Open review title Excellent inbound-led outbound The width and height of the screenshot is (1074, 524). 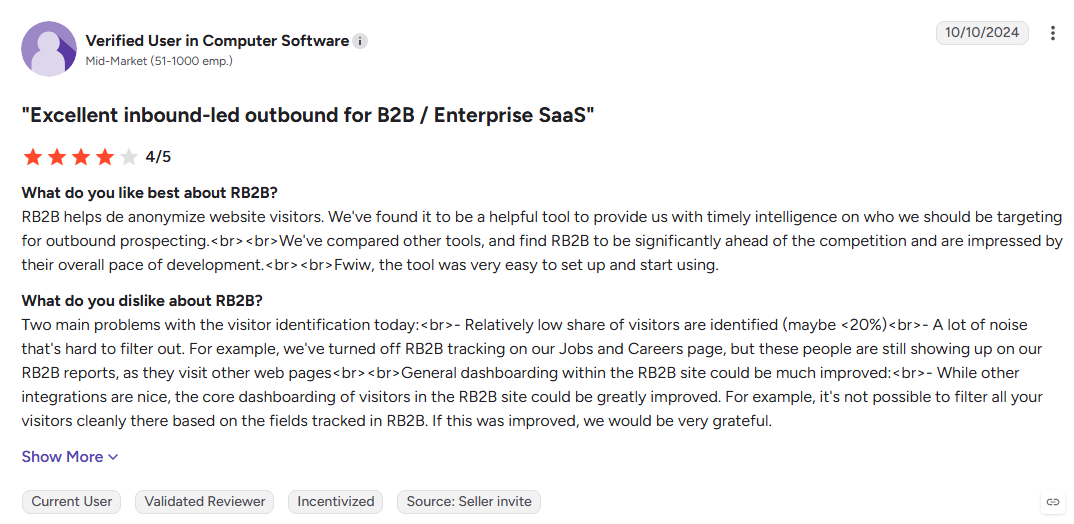[308, 115]
